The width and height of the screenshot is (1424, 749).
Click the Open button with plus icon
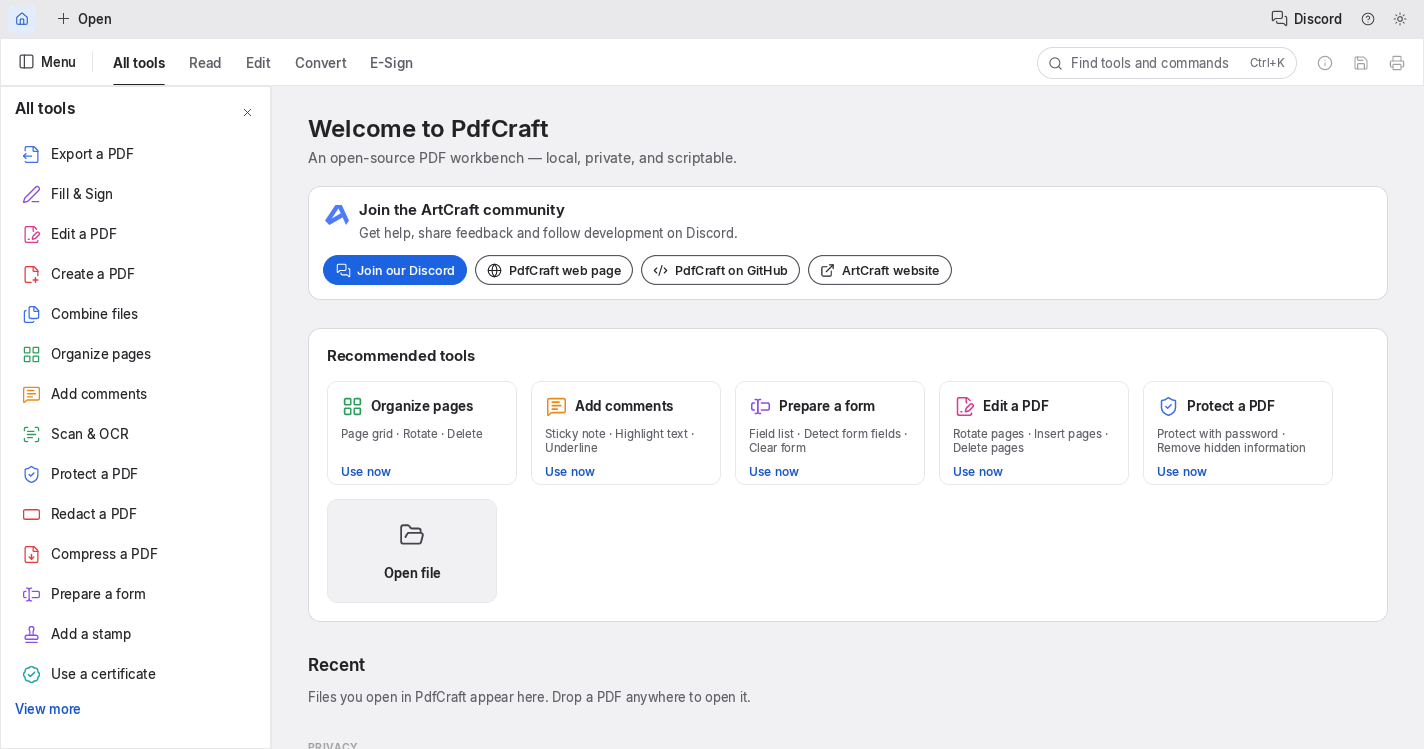point(84,19)
